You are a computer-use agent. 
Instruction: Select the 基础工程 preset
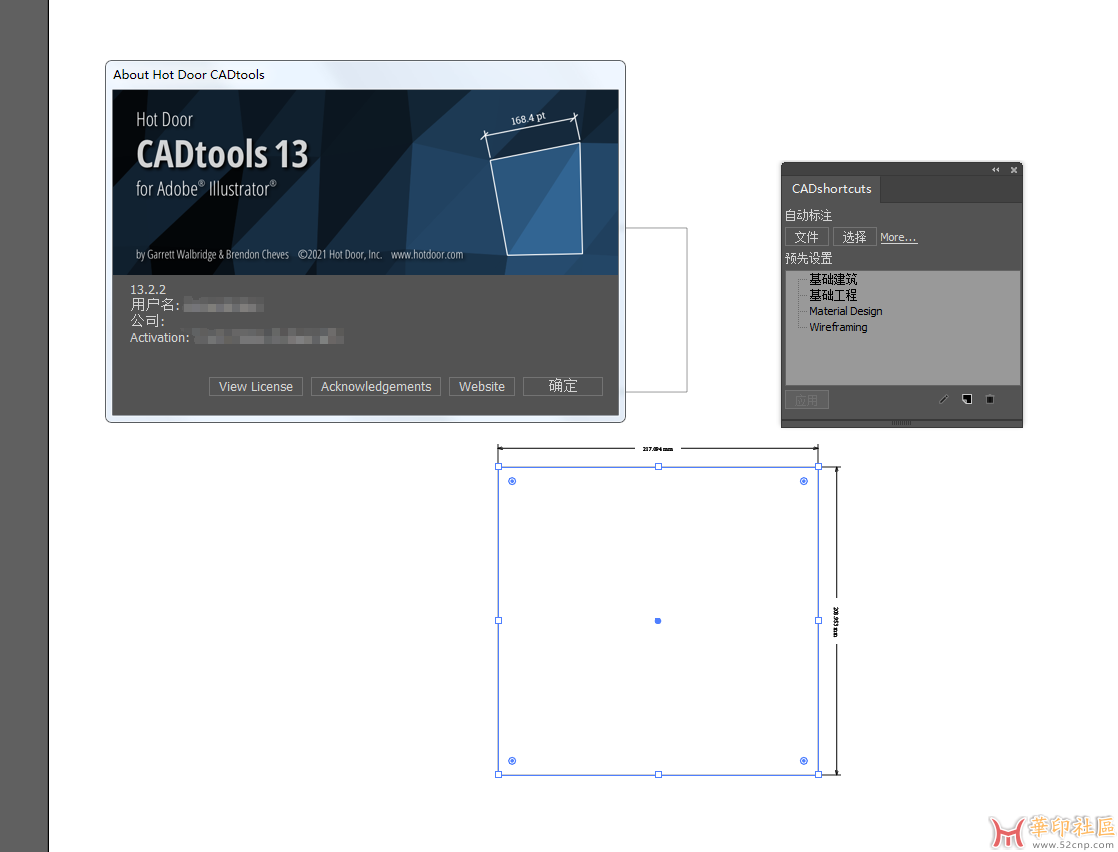click(833, 295)
